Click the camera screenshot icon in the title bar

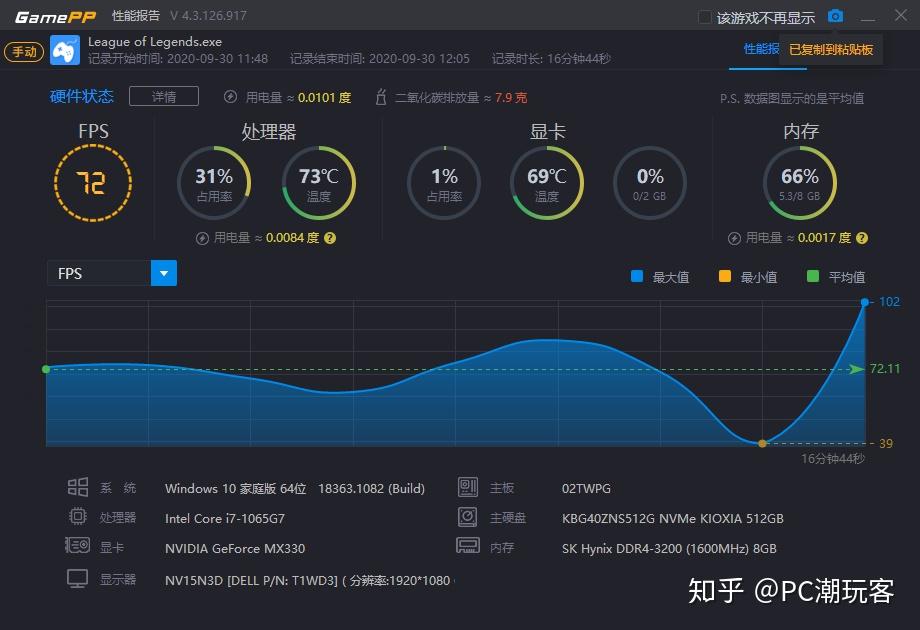click(x=836, y=15)
